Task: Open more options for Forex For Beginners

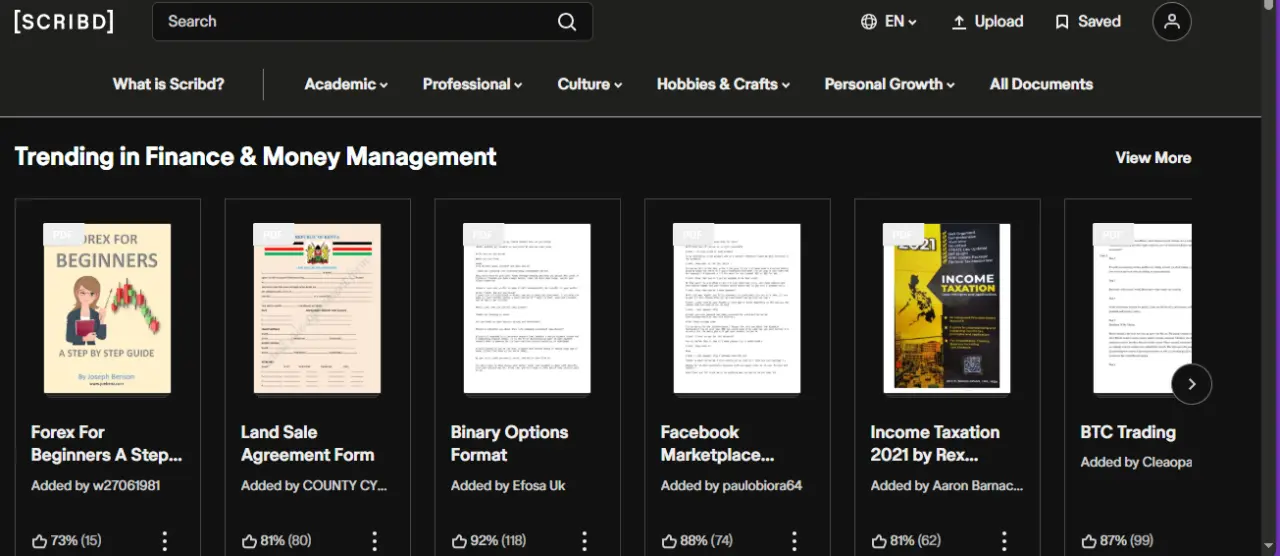Action: pos(165,541)
